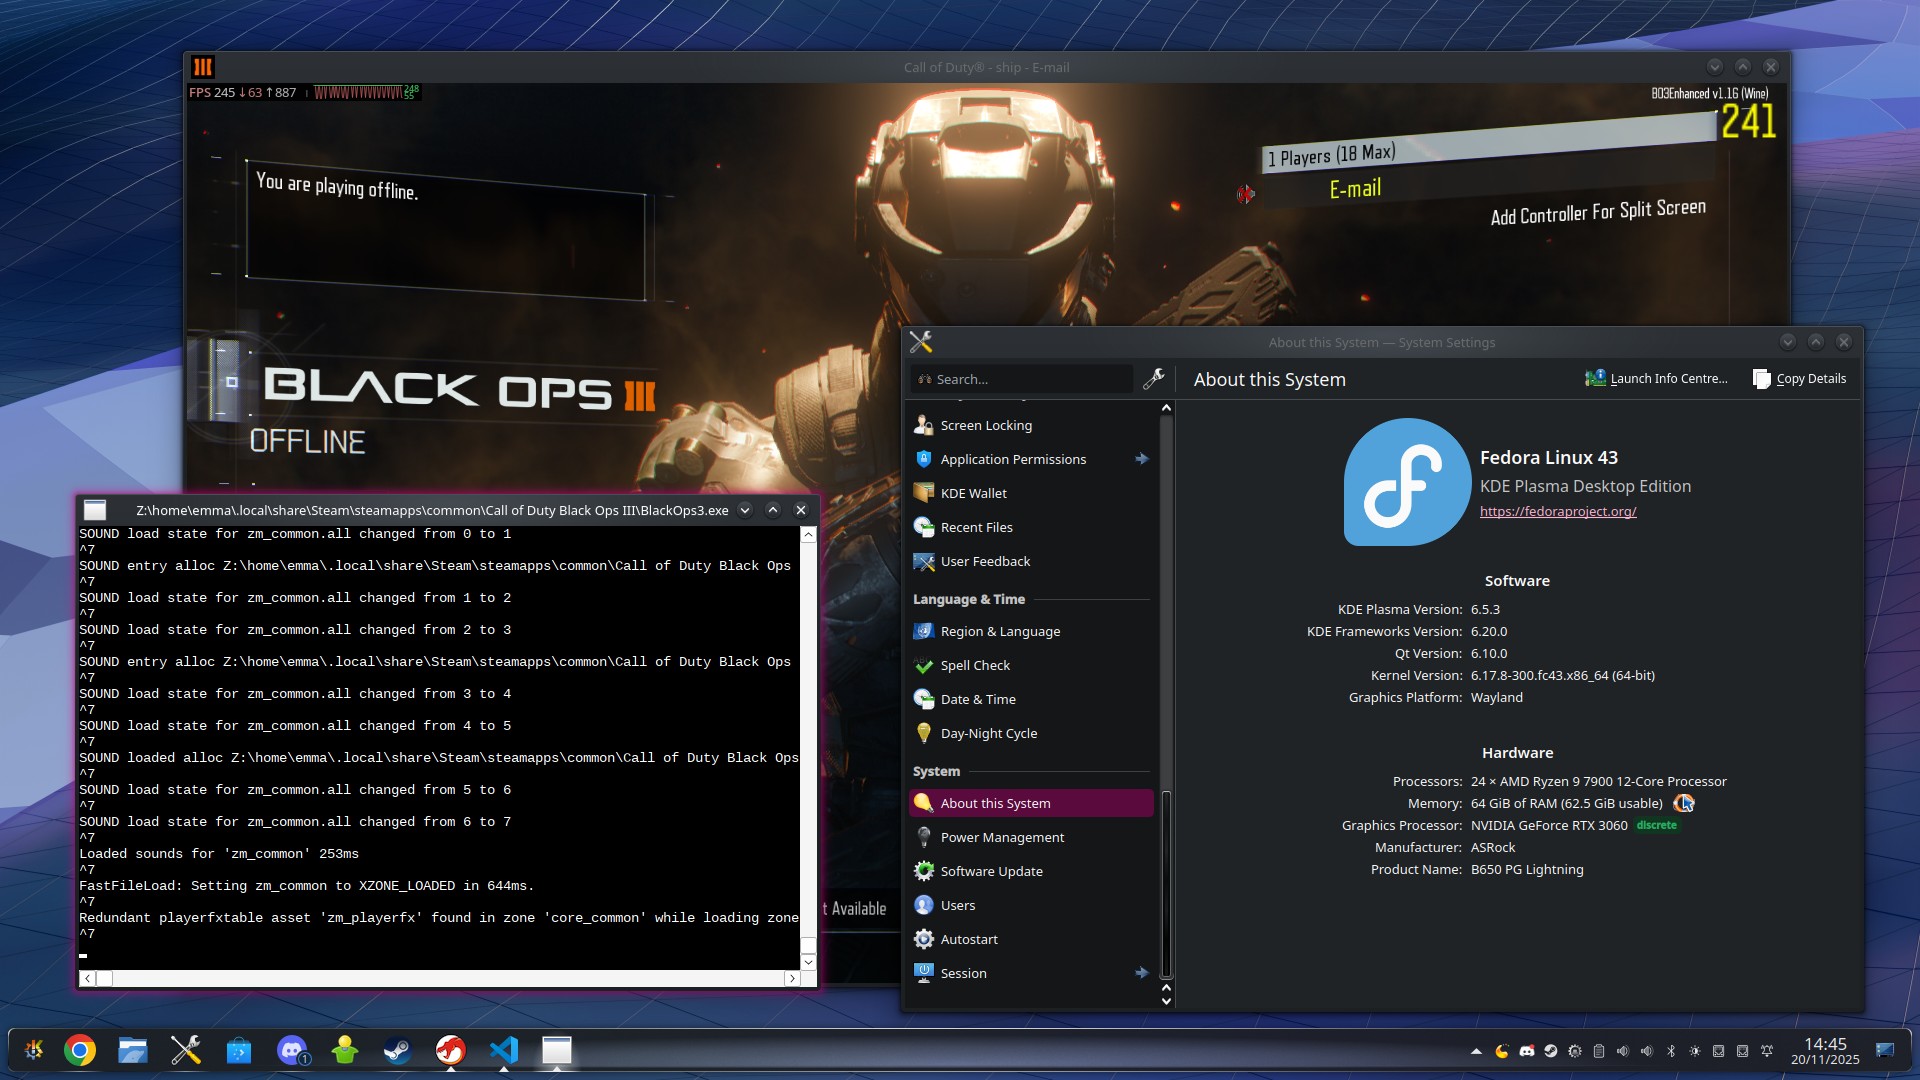Click the notifications bell tray icon
Screen dimensions: 1920x1080
1767,1051
